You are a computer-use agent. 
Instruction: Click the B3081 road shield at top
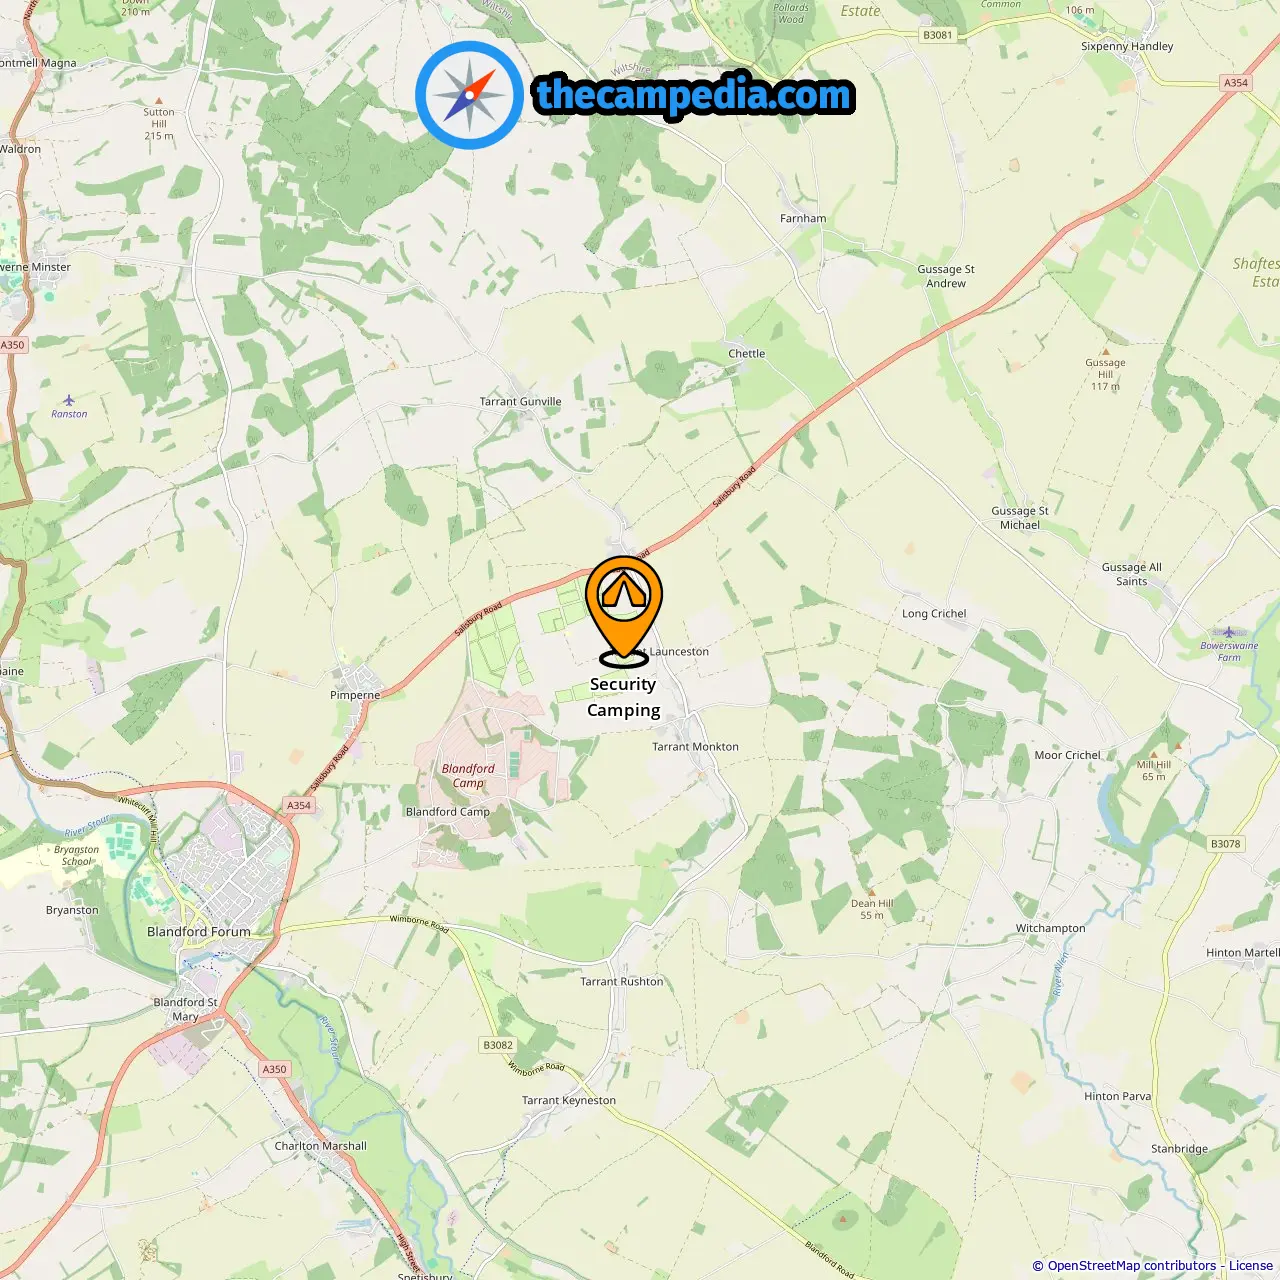[938, 35]
